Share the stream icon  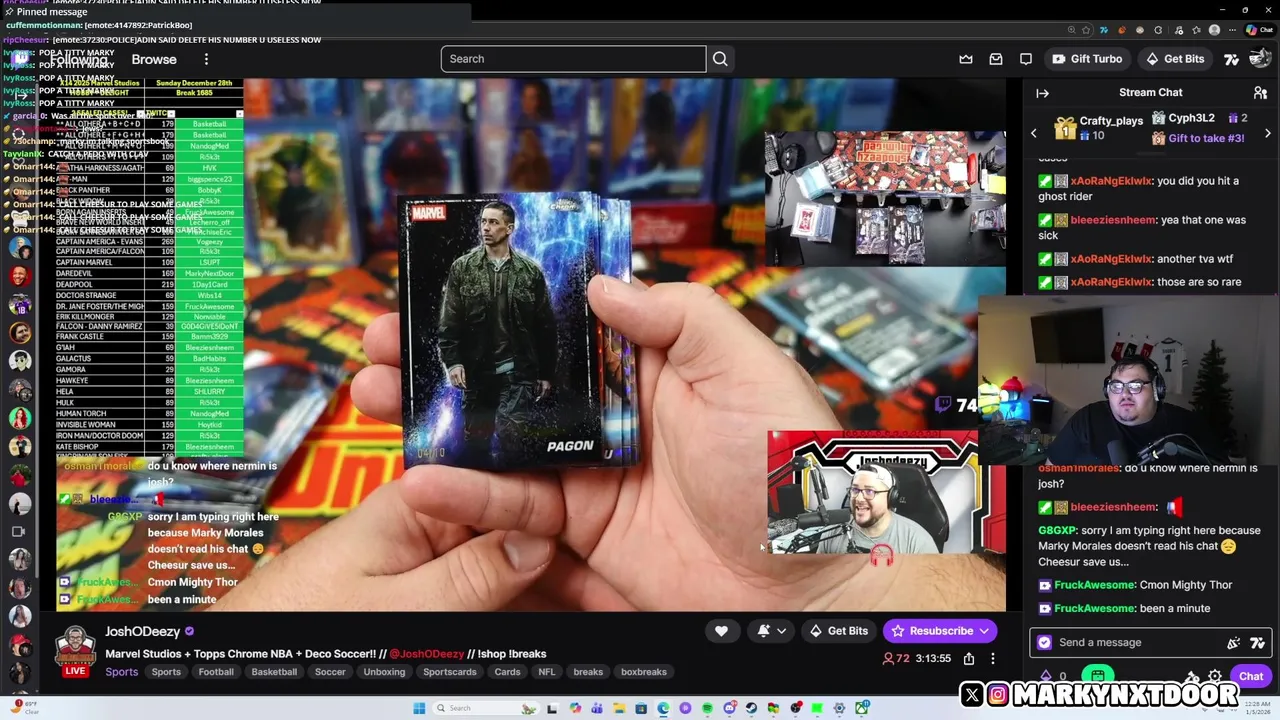(x=969, y=658)
